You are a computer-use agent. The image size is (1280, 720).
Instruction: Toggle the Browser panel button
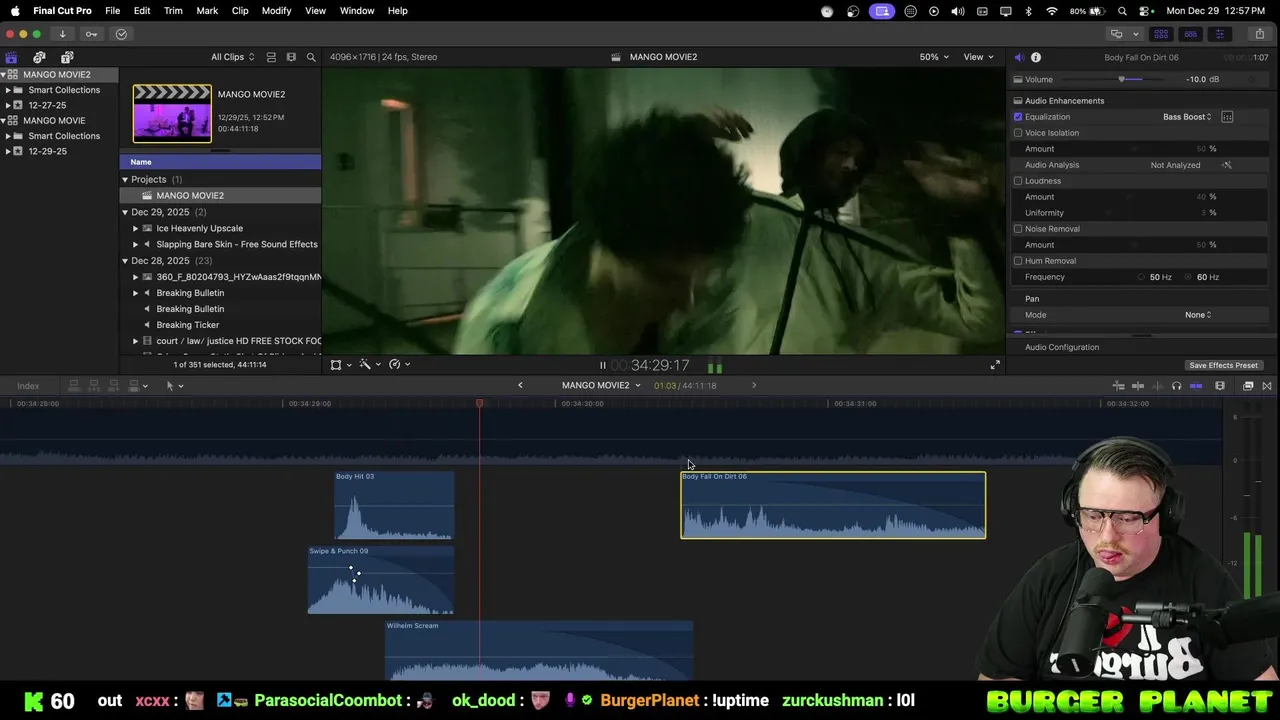click(1161, 34)
